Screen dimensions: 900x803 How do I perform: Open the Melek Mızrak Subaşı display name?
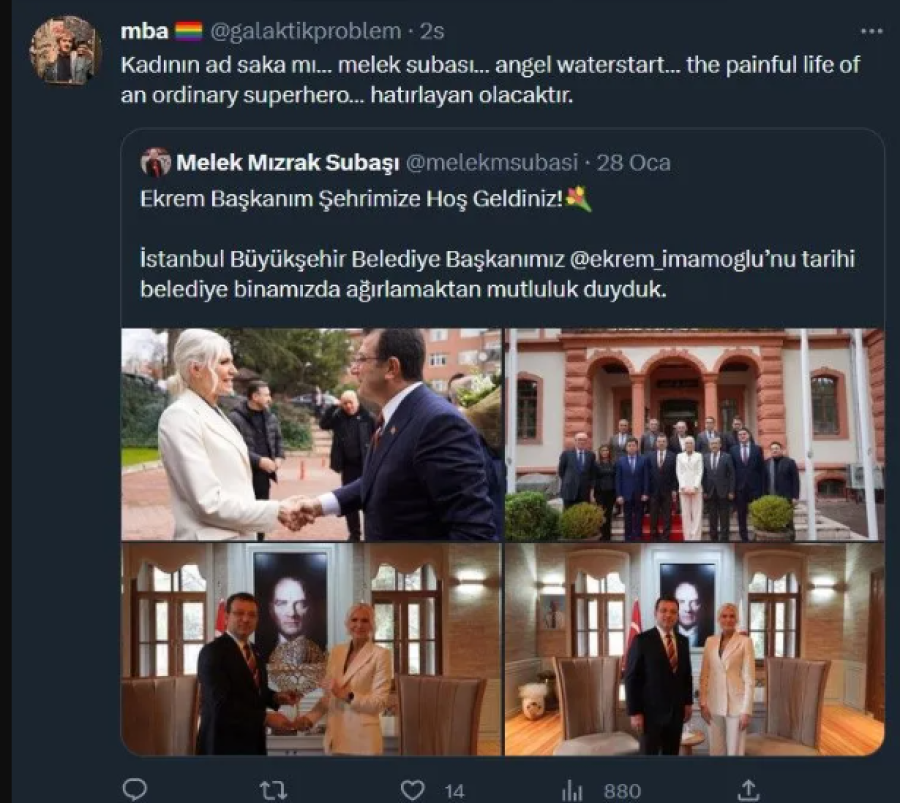[x=288, y=162]
